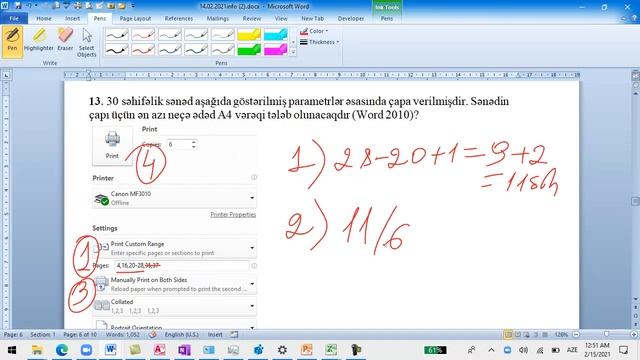Image resolution: width=640 pixels, height=360 pixels.
Task: Click macro recording icon in status bar
Action: 234,335
